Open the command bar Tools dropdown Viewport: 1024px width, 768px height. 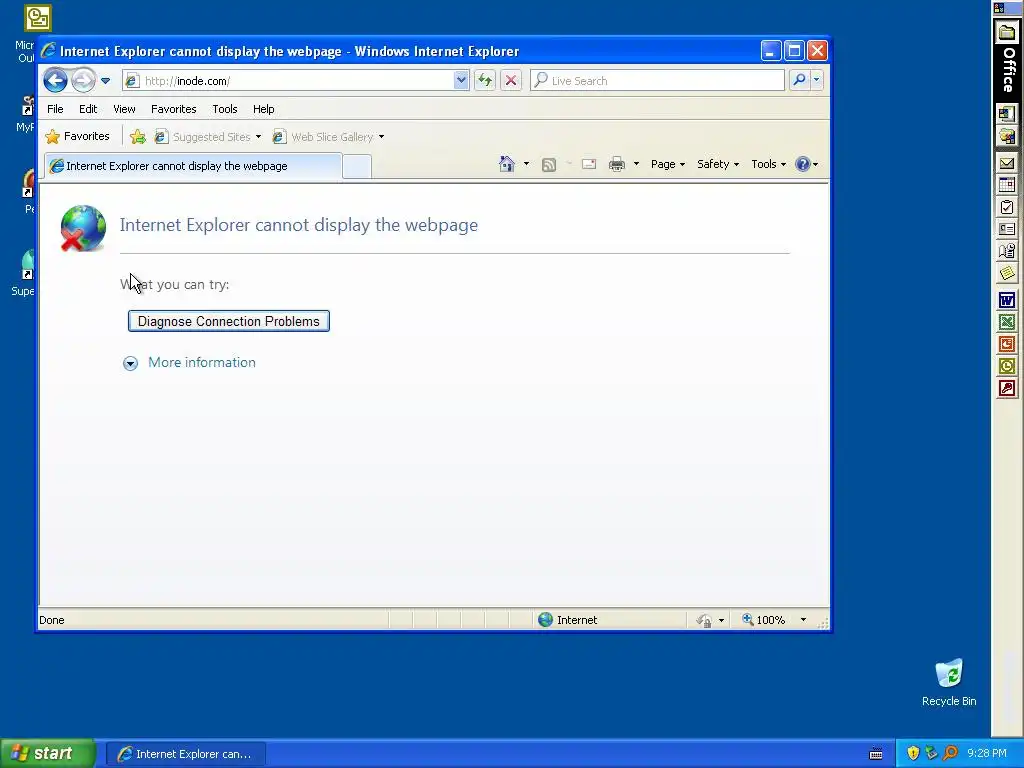[x=768, y=164]
